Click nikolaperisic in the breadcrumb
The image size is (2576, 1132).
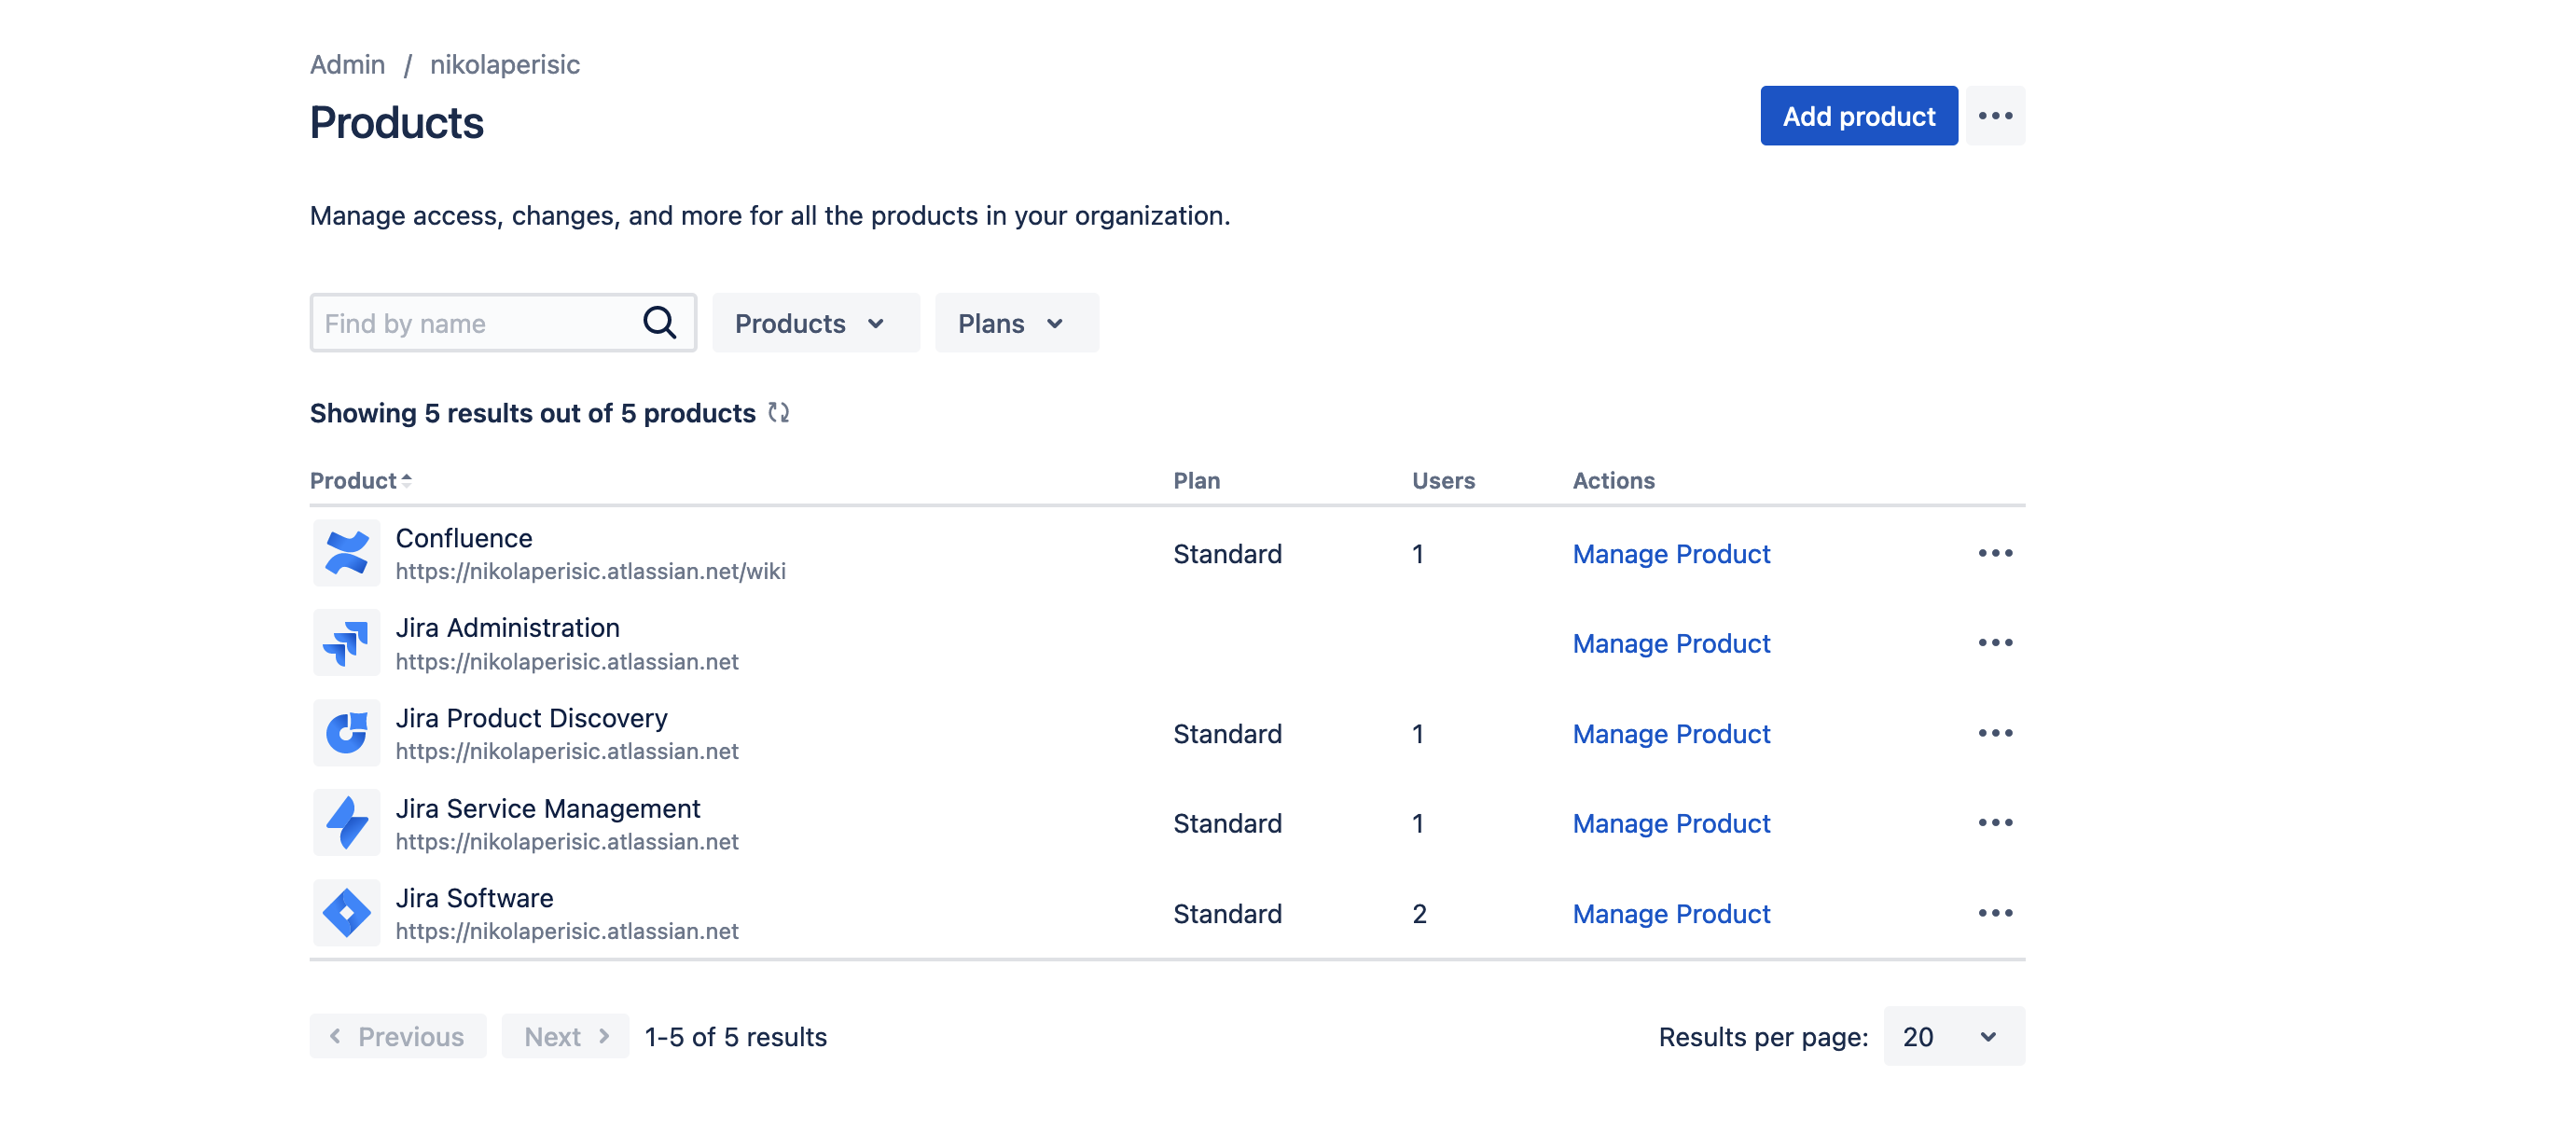point(504,63)
